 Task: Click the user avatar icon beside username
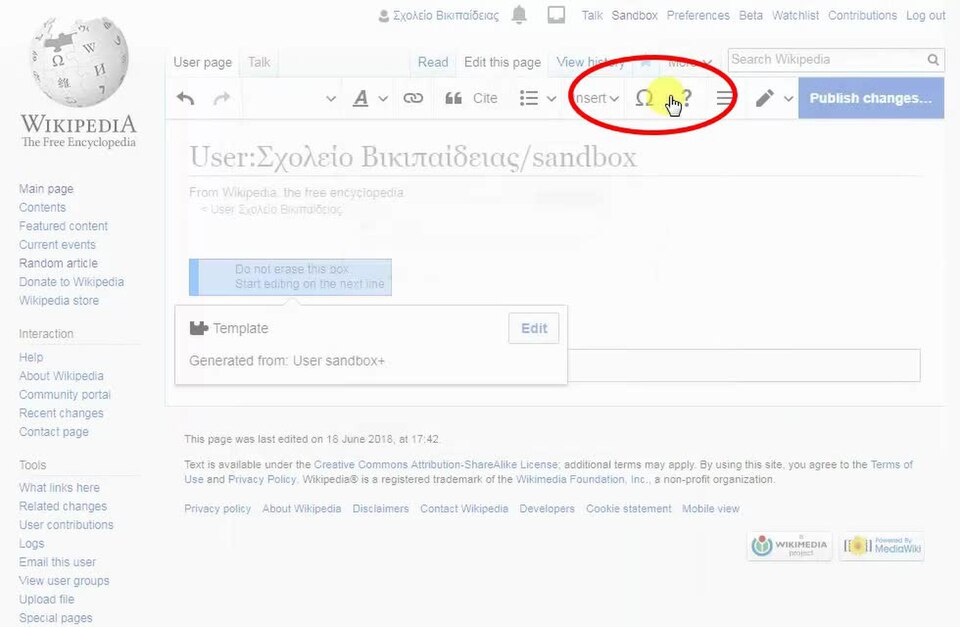(x=384, y=16)
